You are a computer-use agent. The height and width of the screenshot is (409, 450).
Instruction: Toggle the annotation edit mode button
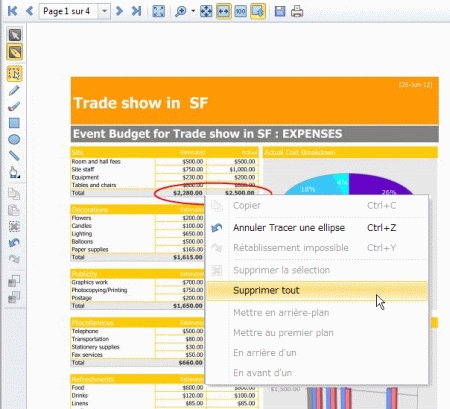(x=15, y=52)
